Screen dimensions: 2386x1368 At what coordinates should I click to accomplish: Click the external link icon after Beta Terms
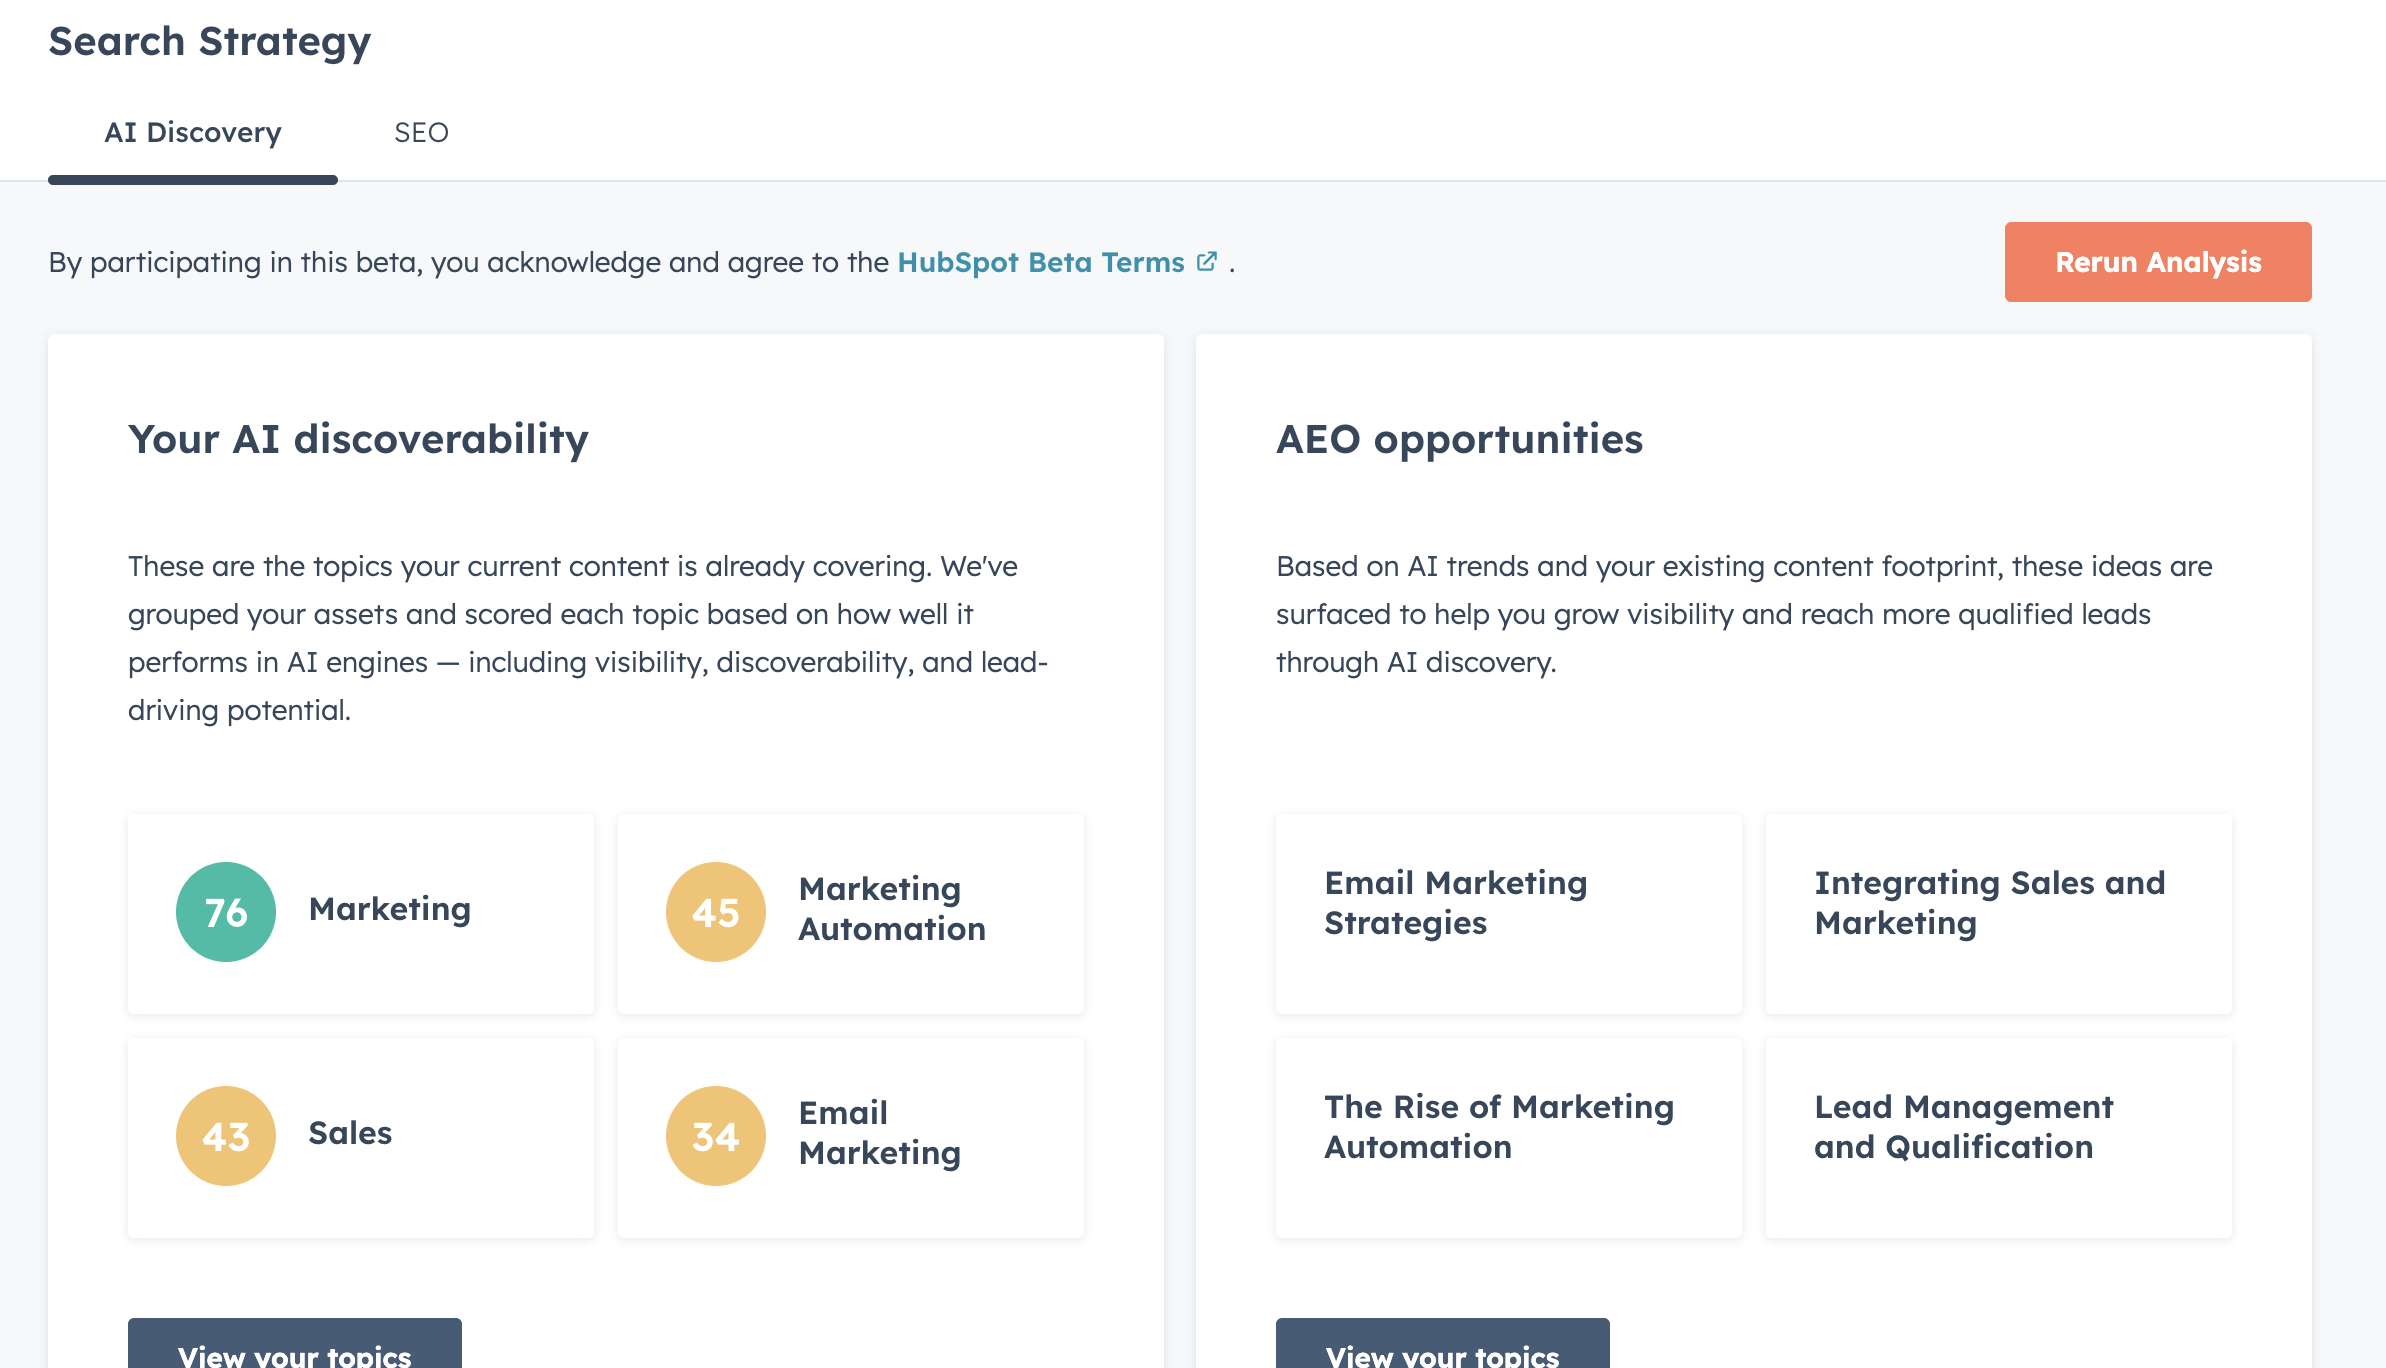pos(1207,261)
